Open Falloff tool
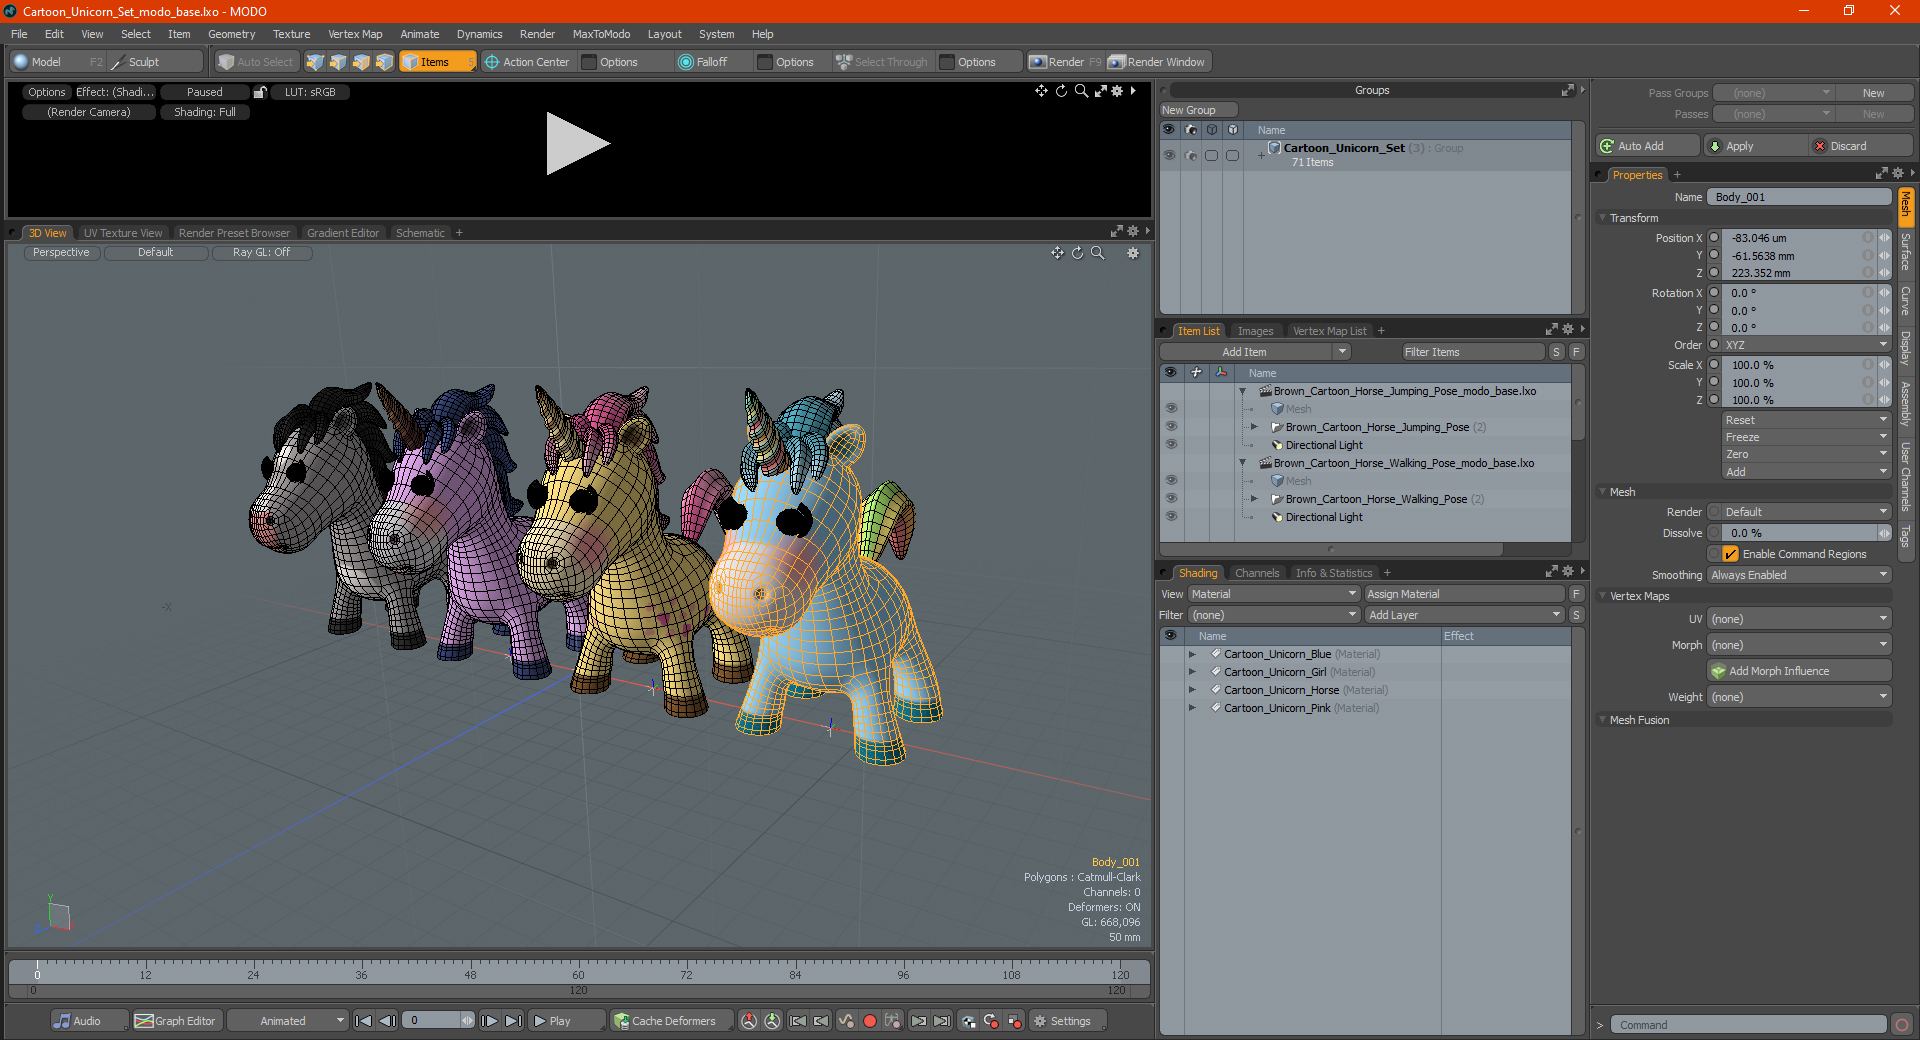 click(703, 62)
